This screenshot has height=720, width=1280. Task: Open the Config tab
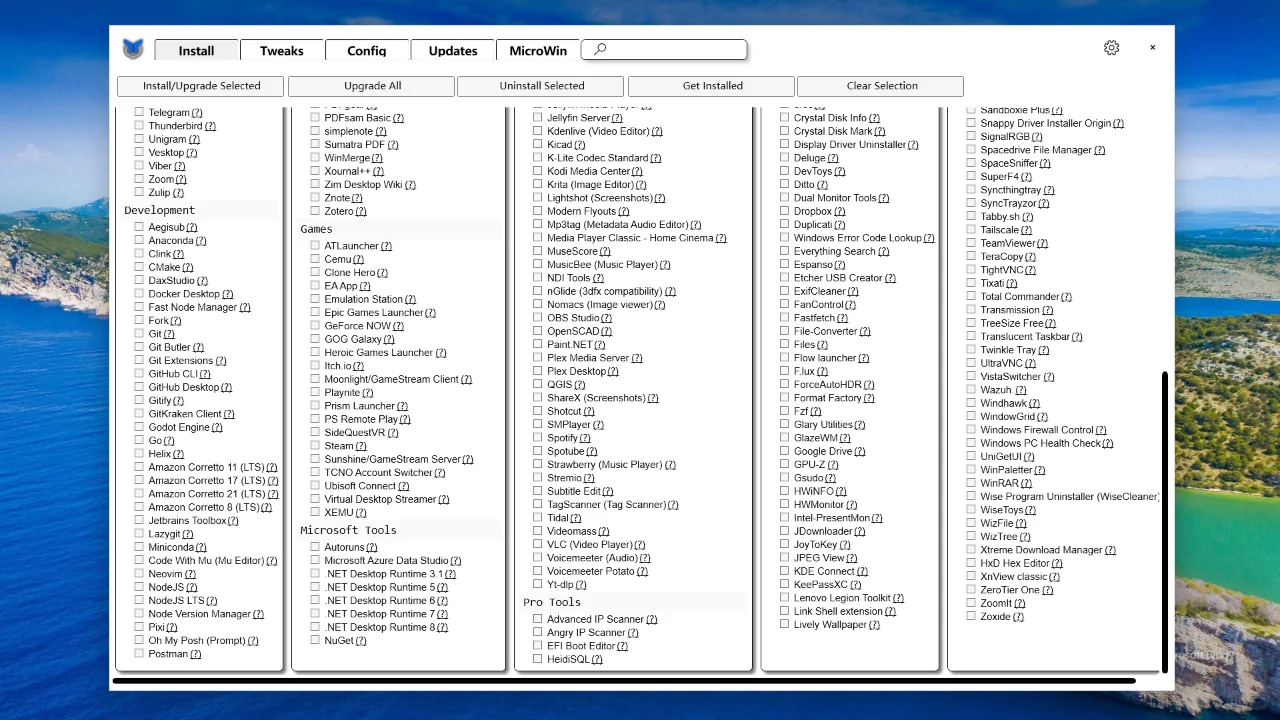pyautogui.click(x=367, y=51)
